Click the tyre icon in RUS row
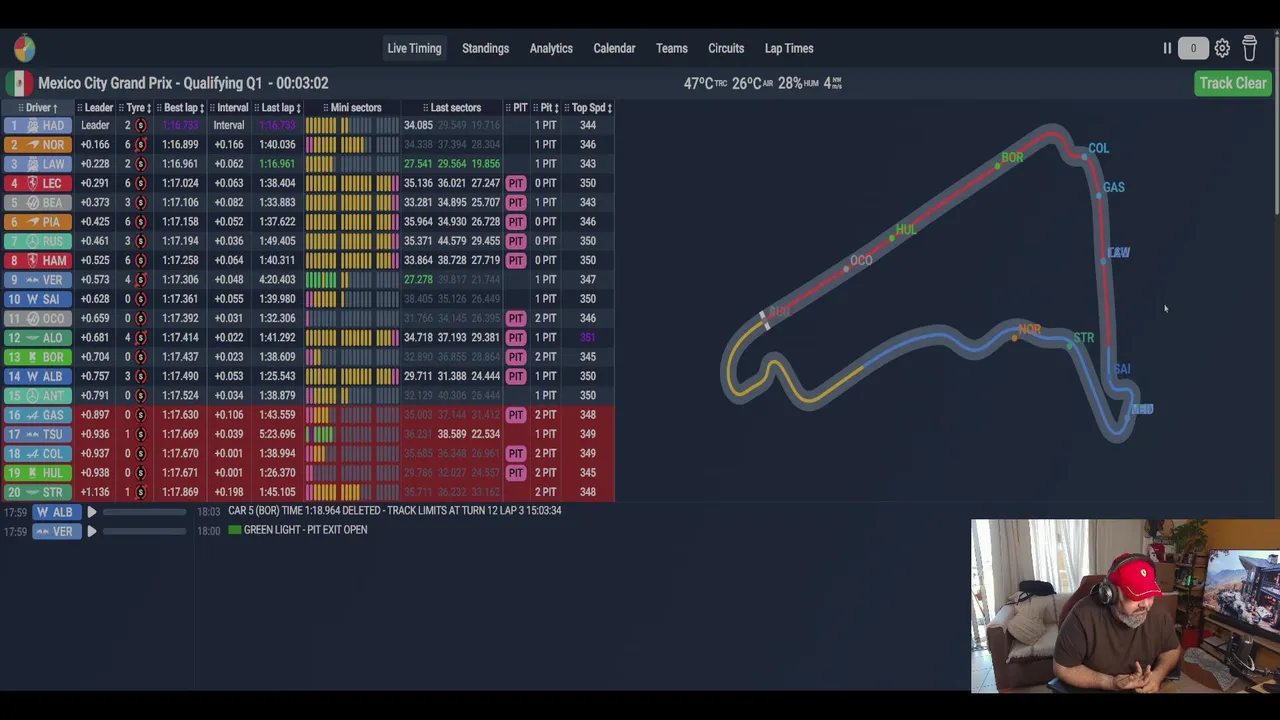 click(x=141, y=241)
